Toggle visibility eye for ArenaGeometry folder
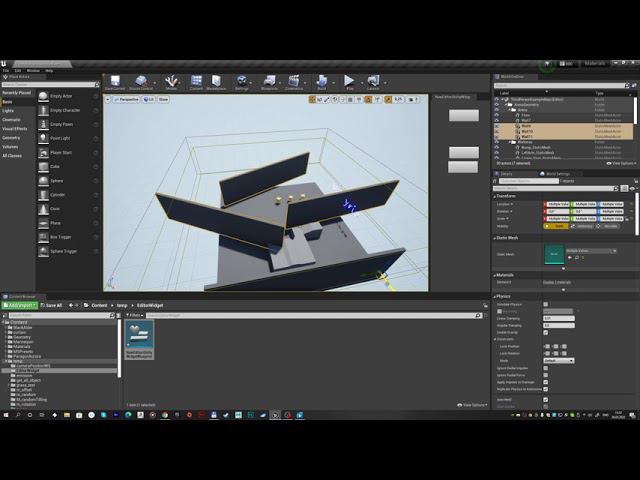Screen dimensions: 640x480 [497, 104]
